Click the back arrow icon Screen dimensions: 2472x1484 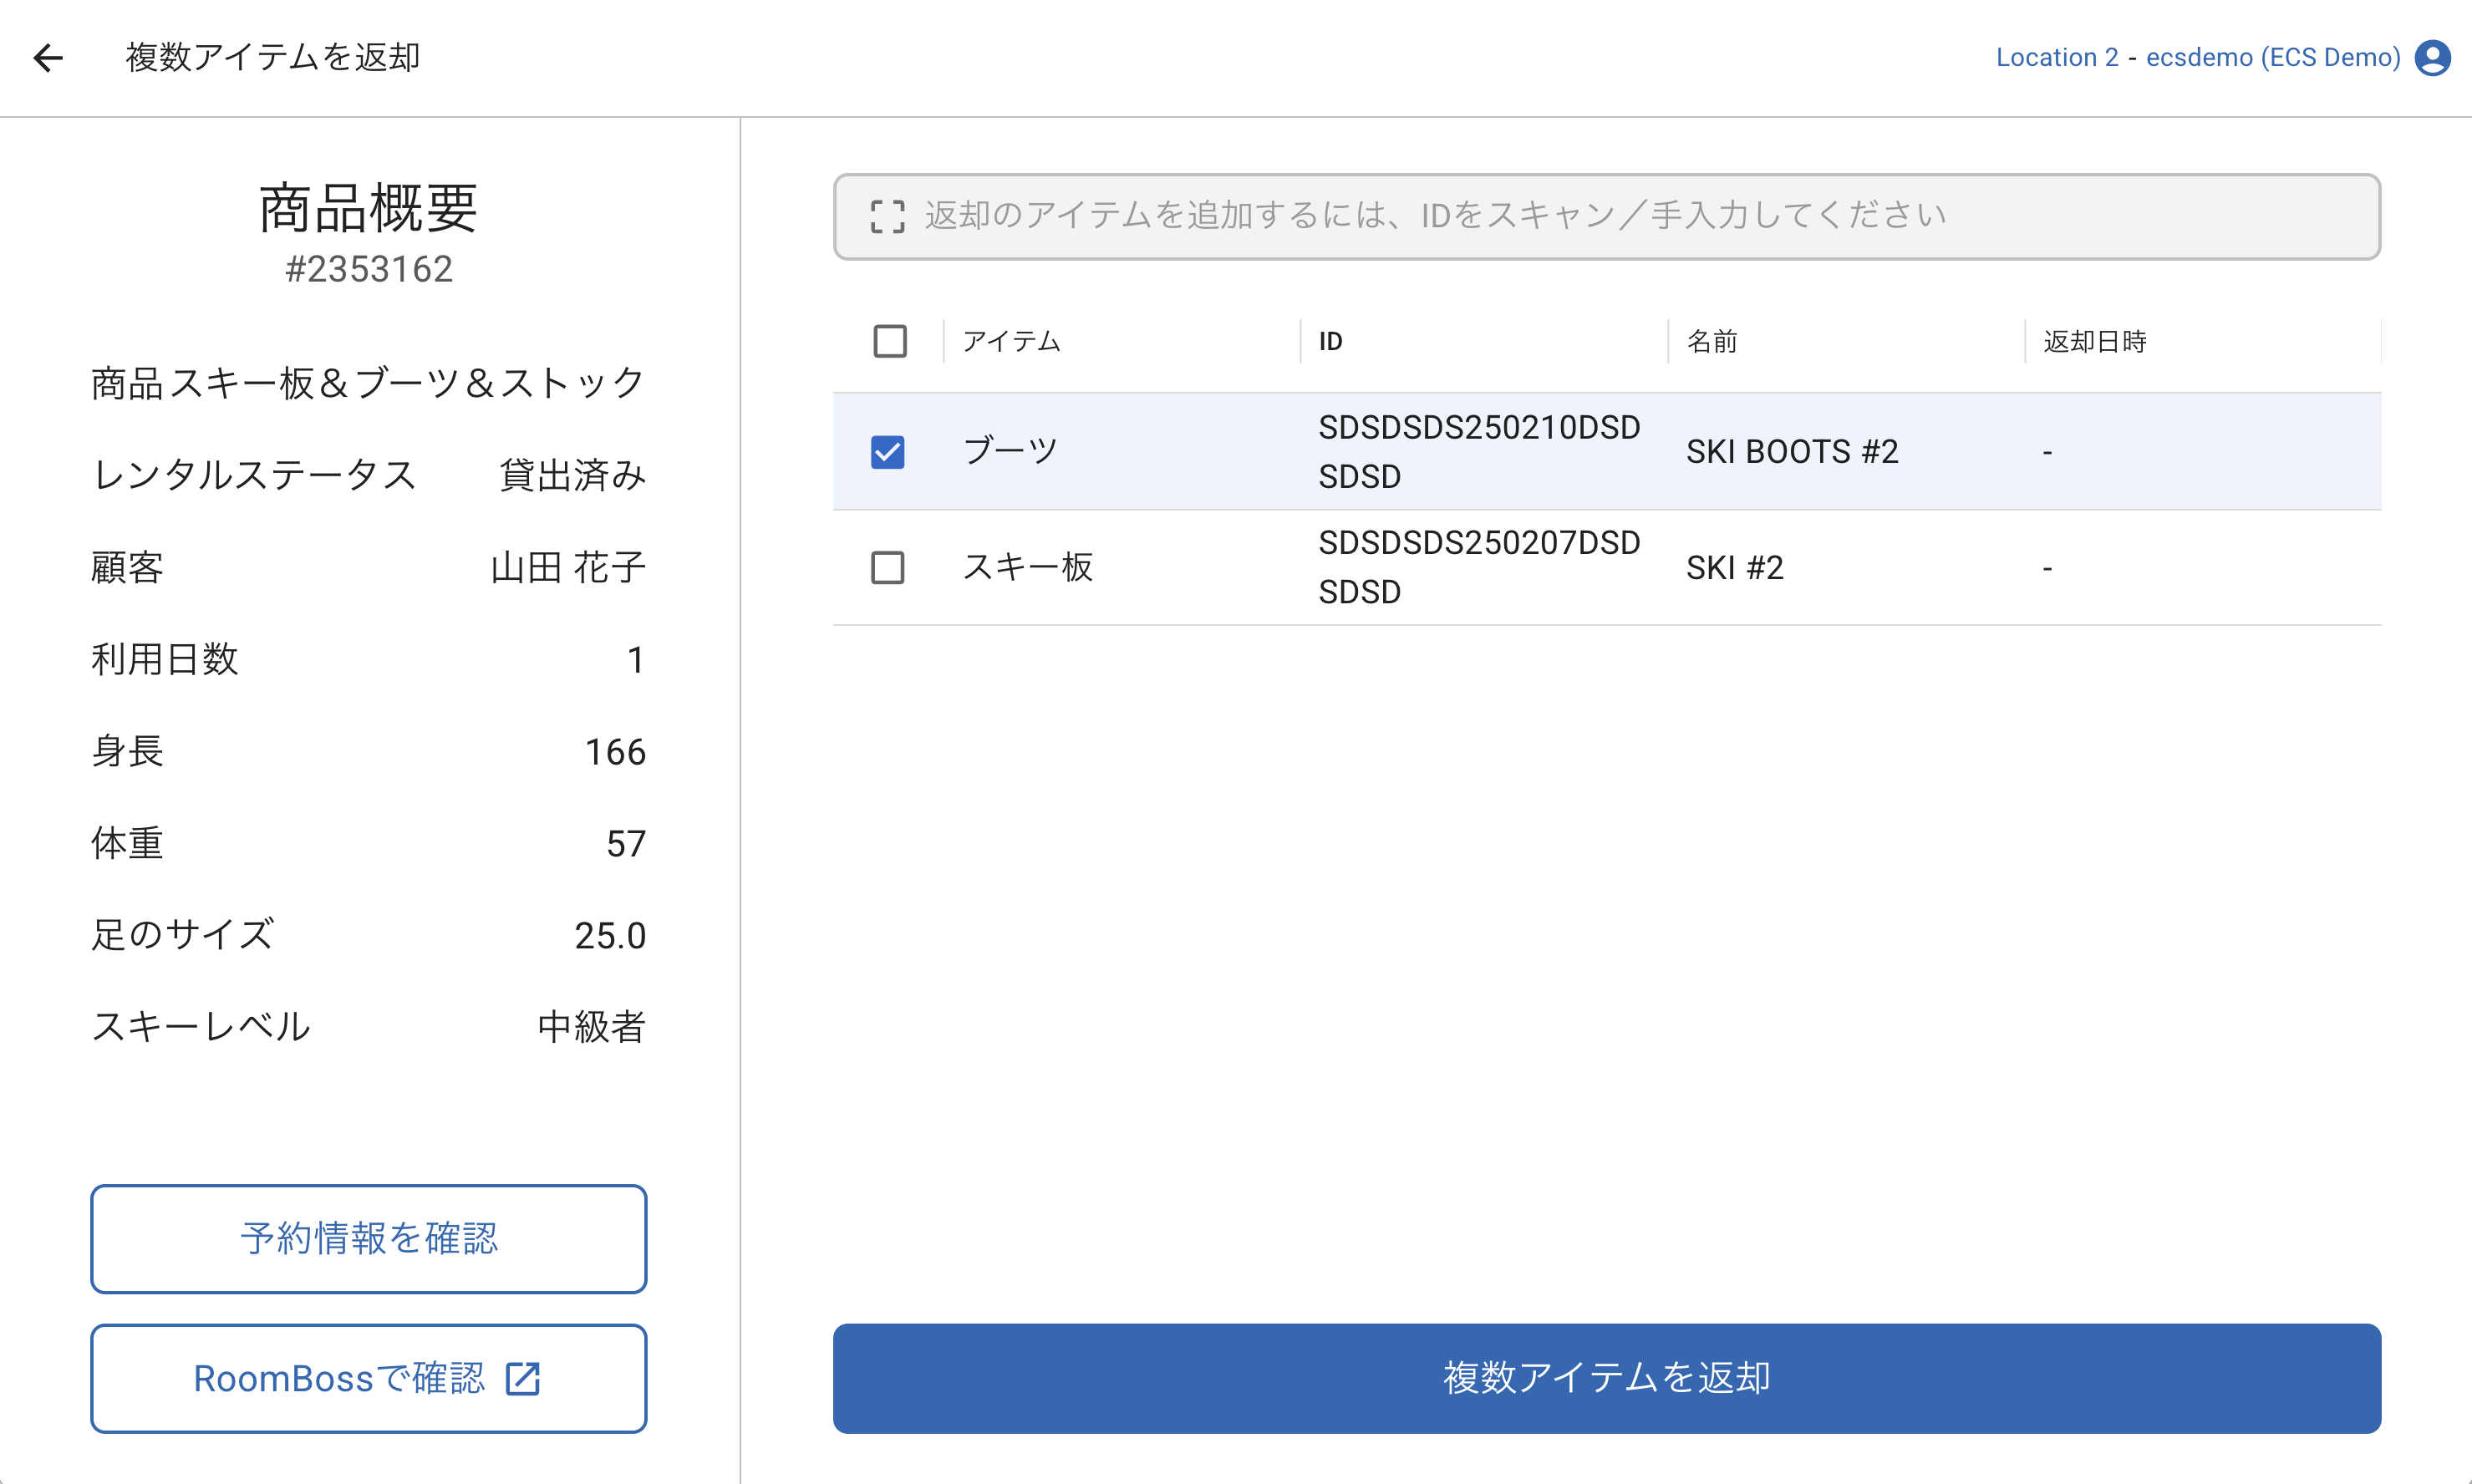pyautogui.click(x=48, y=58)
